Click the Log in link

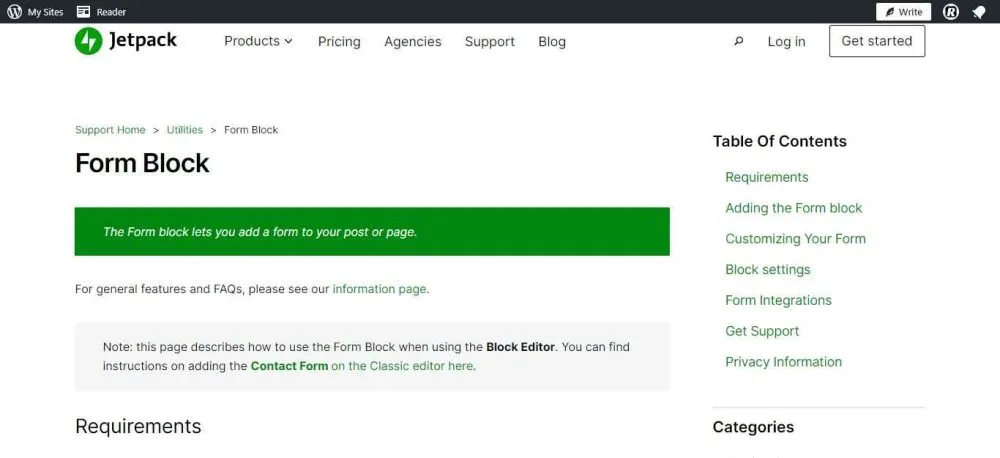786,42
